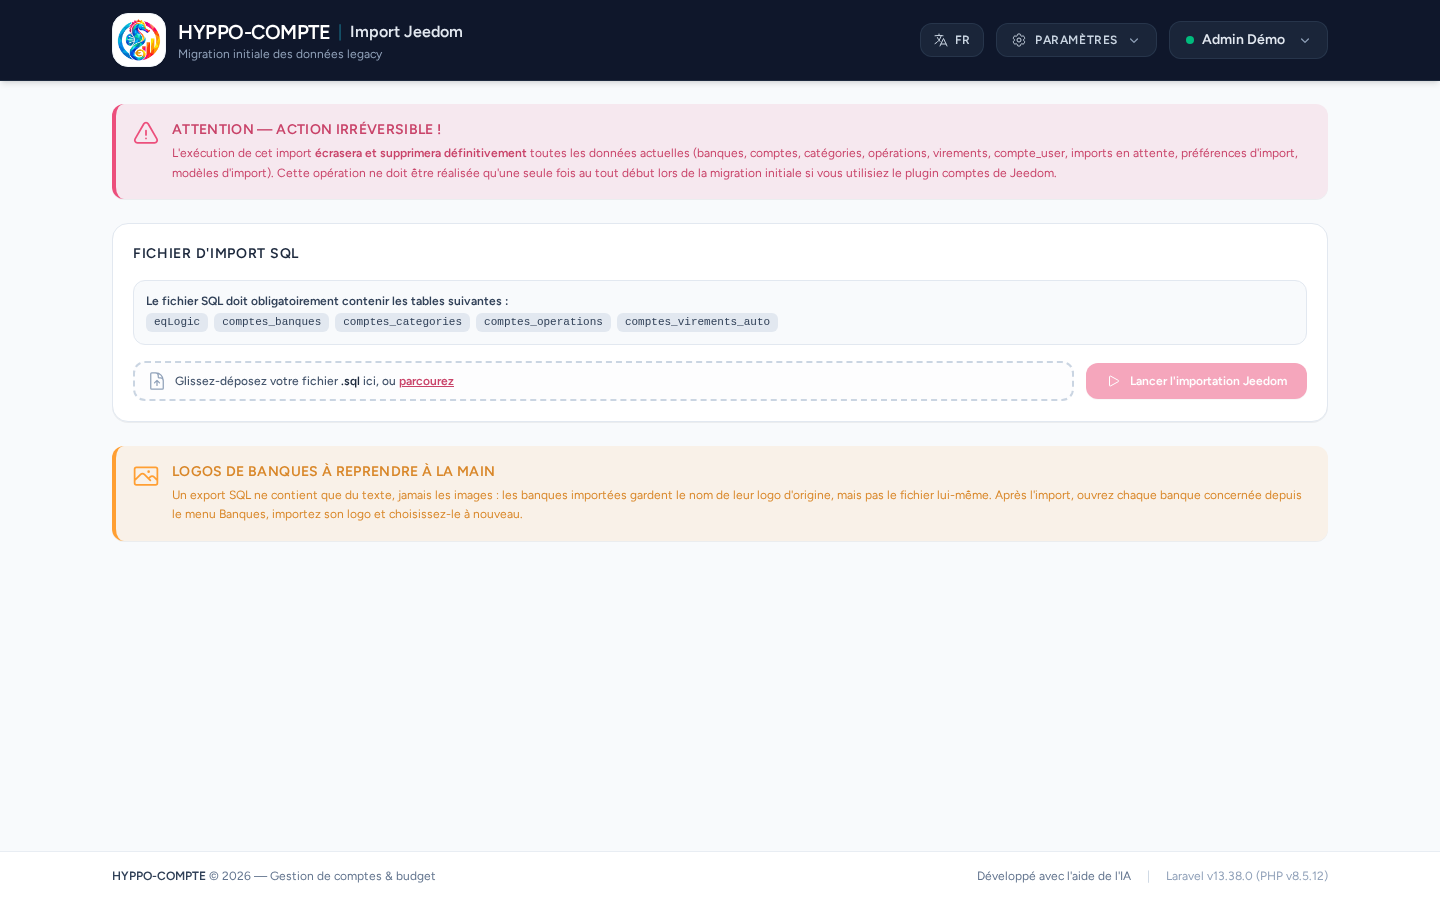Click the language translate icon

941,40
